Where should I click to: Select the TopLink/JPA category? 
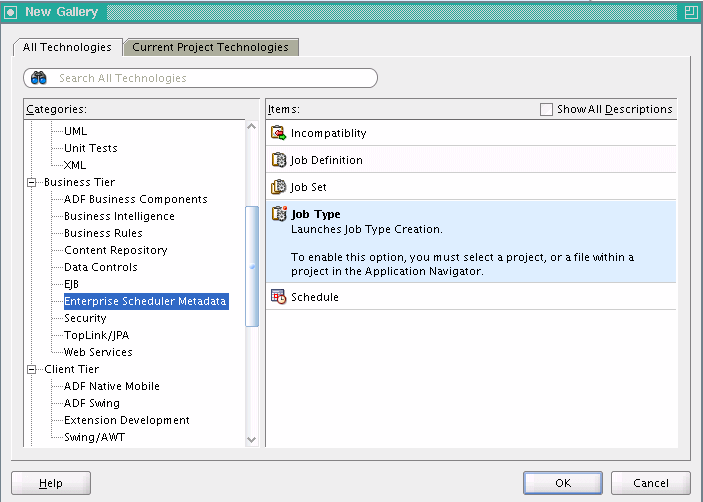96,335
